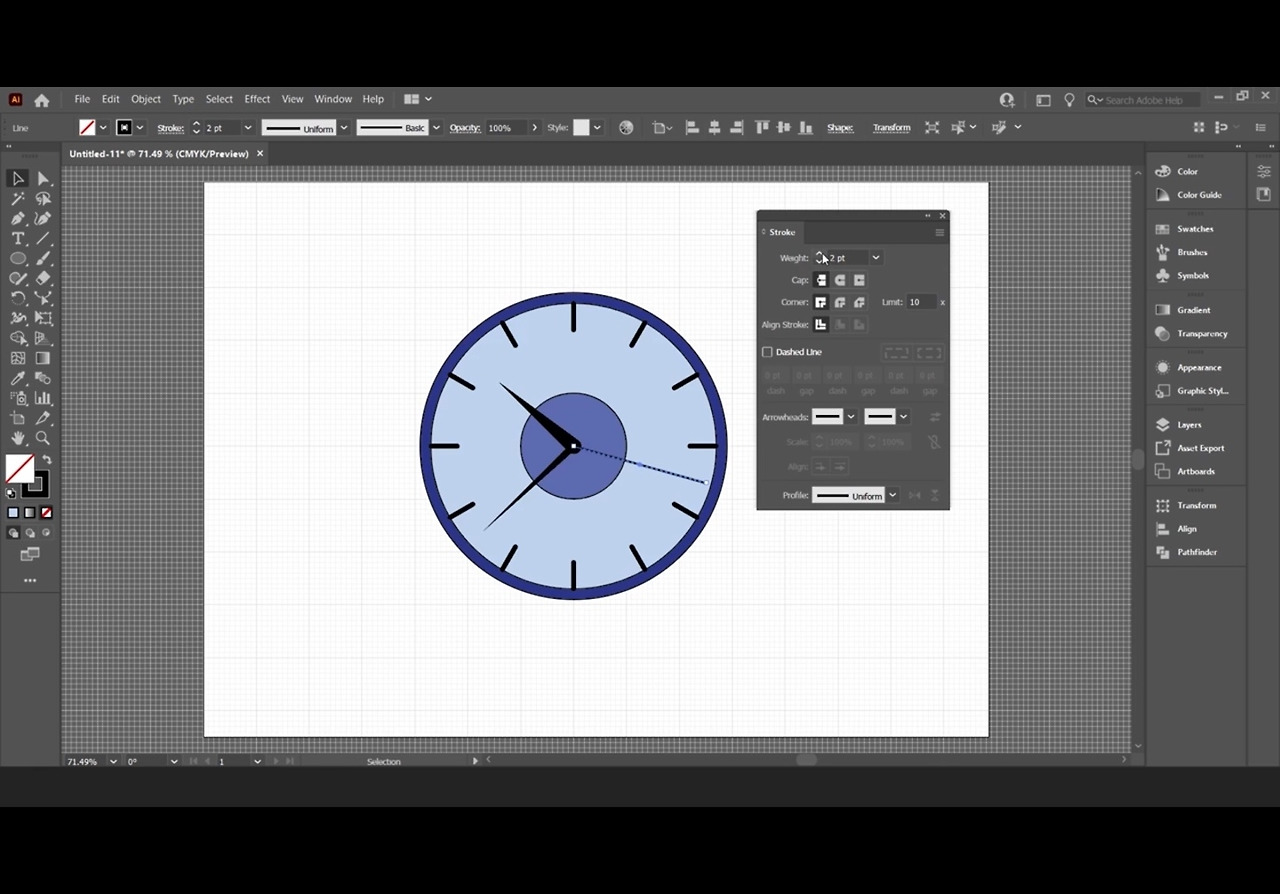The width and height of the screenshot is (1280, 894).
Task: Open the Edit menu
Action: (x=110, y=99)
